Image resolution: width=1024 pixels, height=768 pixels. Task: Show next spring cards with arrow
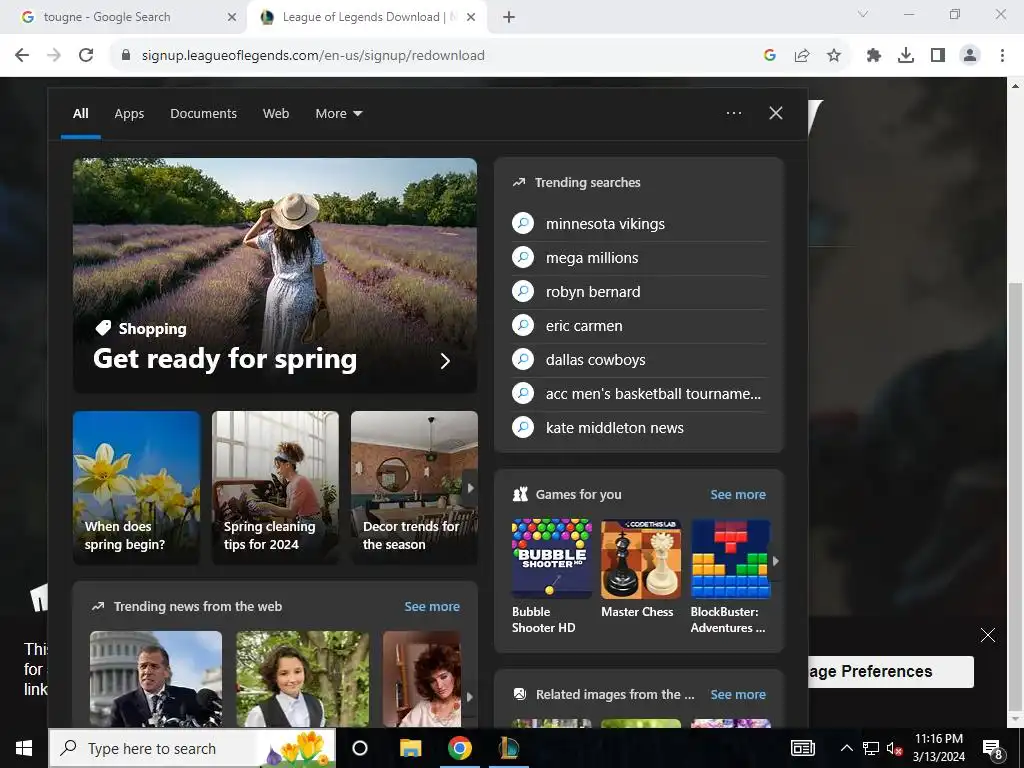470,488
